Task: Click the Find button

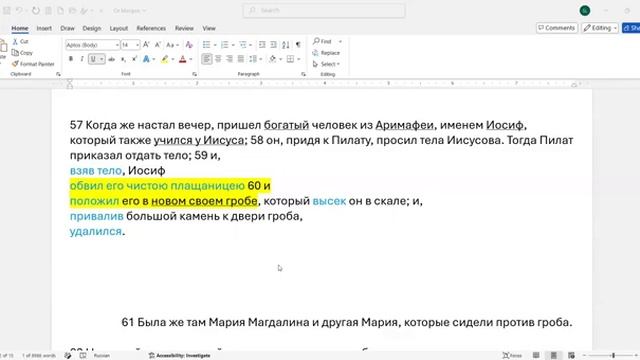Action: 322,42
